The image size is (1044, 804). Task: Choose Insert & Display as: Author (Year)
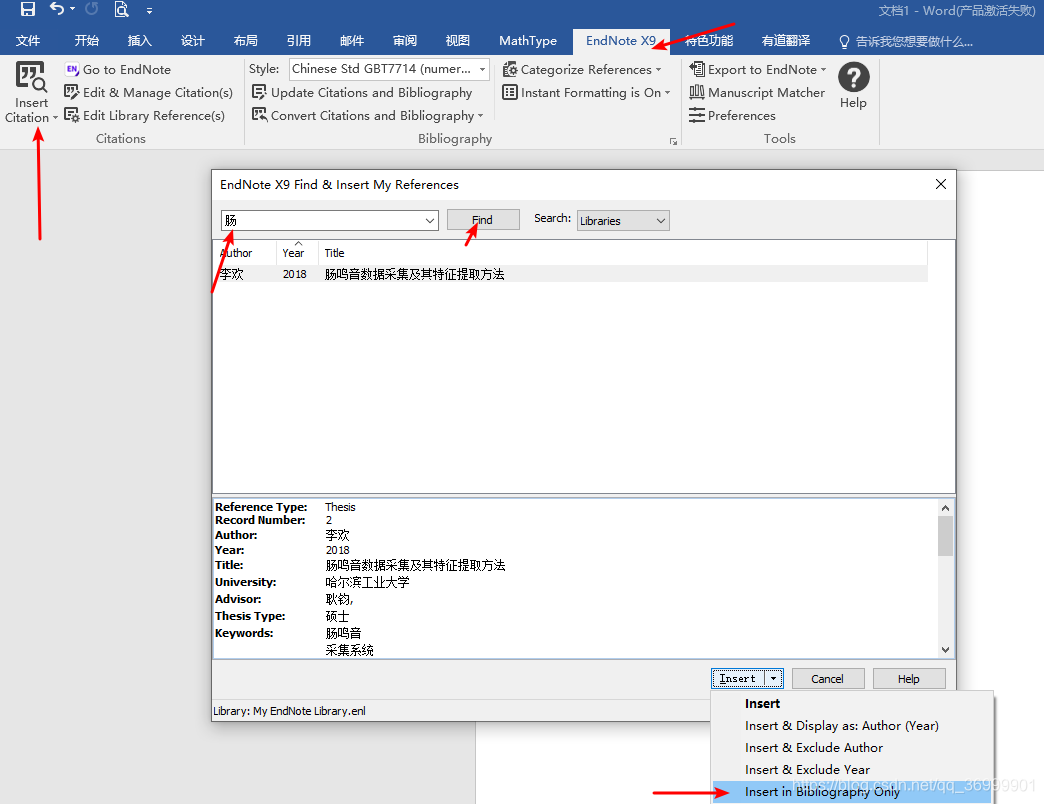pos(852,725)
